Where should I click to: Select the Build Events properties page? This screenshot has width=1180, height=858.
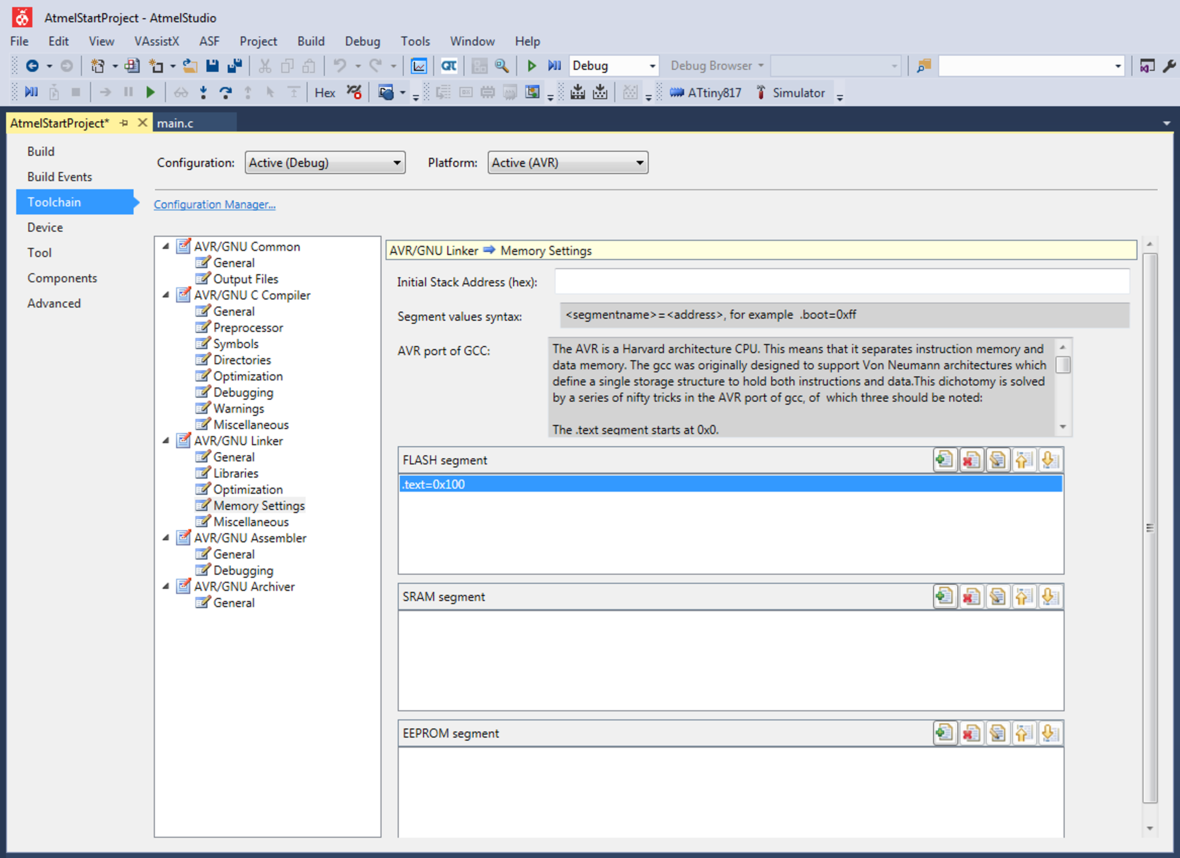point(59,177)
